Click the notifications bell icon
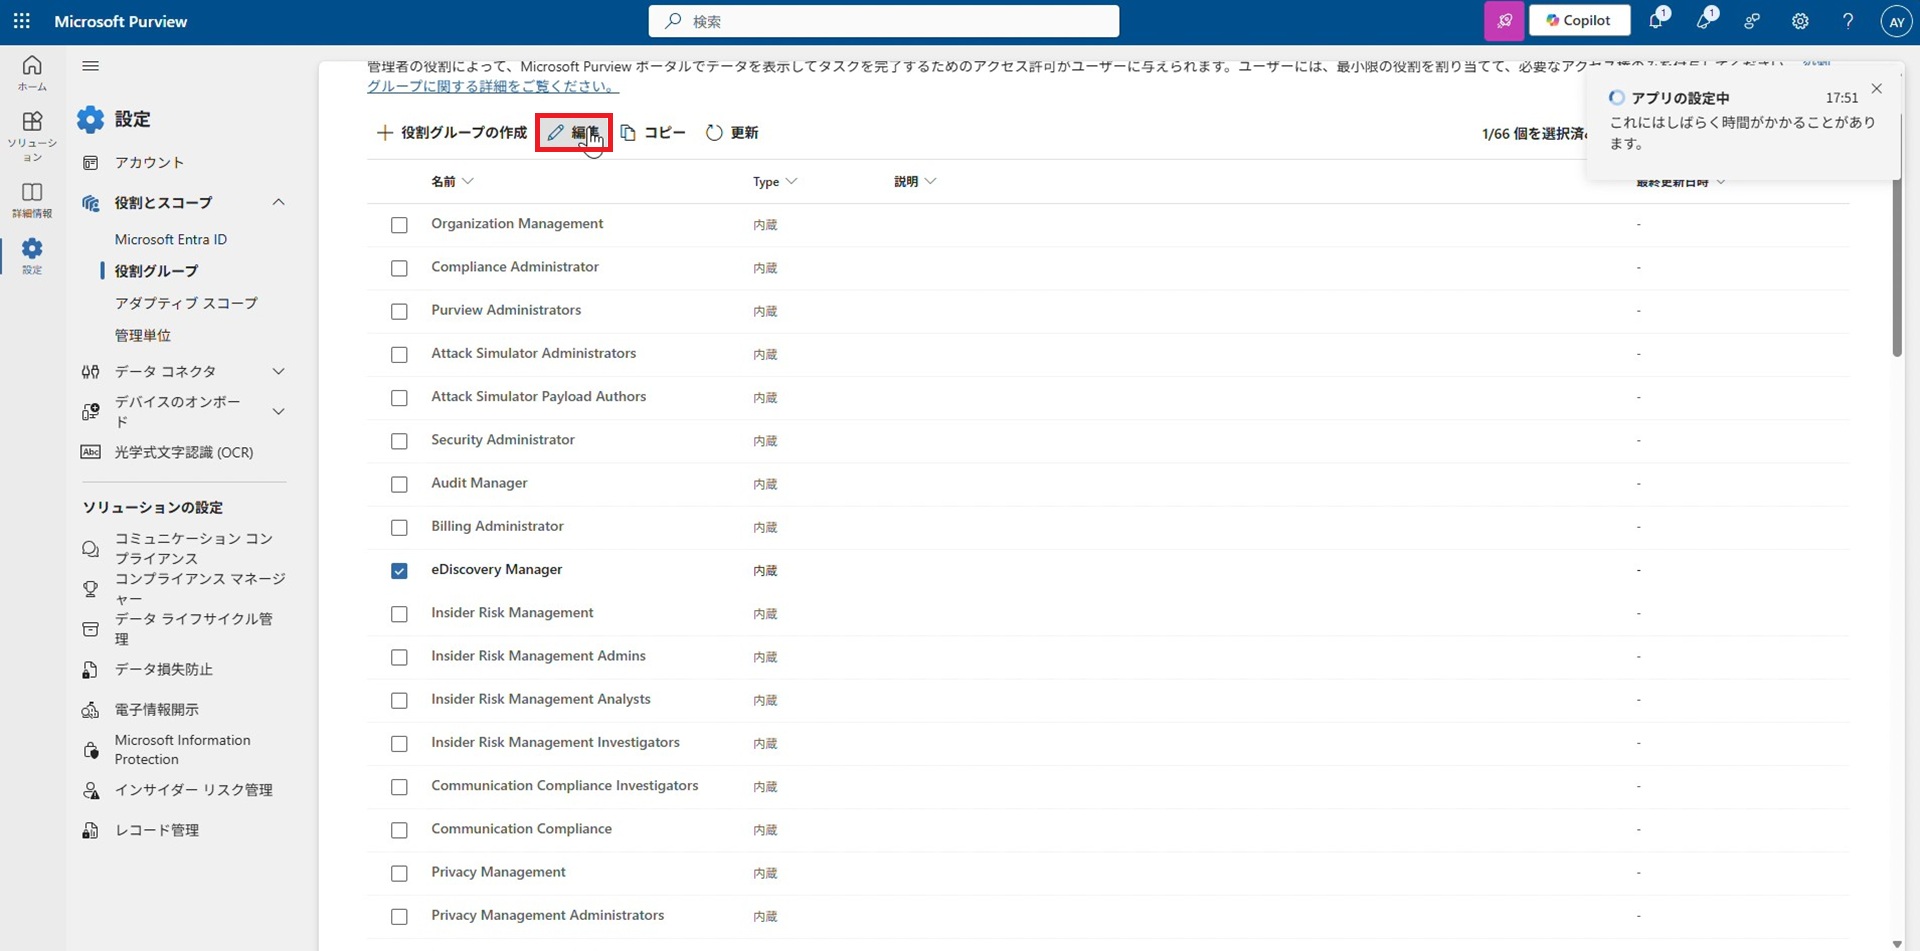The image size is (1920, 951). (1657, 20)
